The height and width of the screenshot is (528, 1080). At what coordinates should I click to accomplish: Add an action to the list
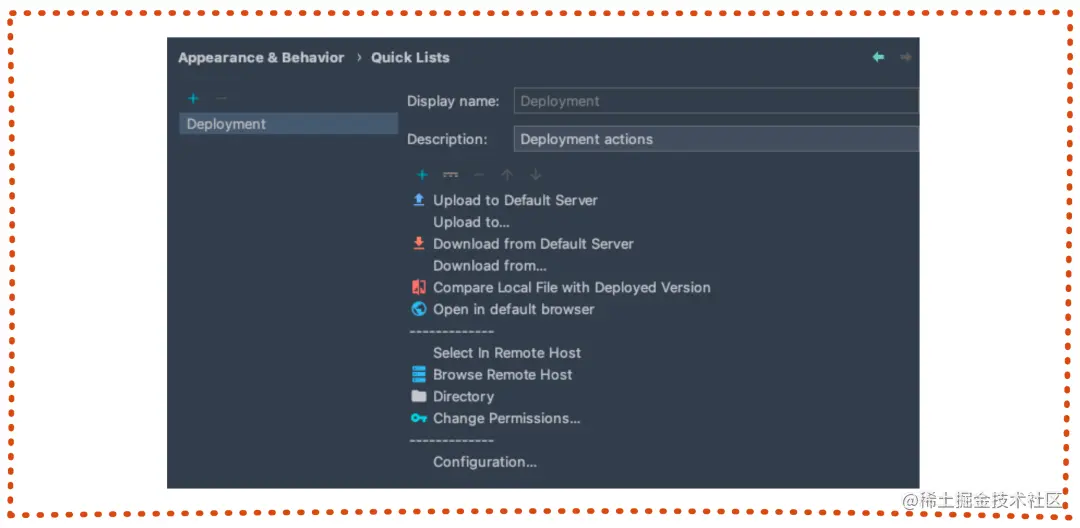(x=422, y=175)
